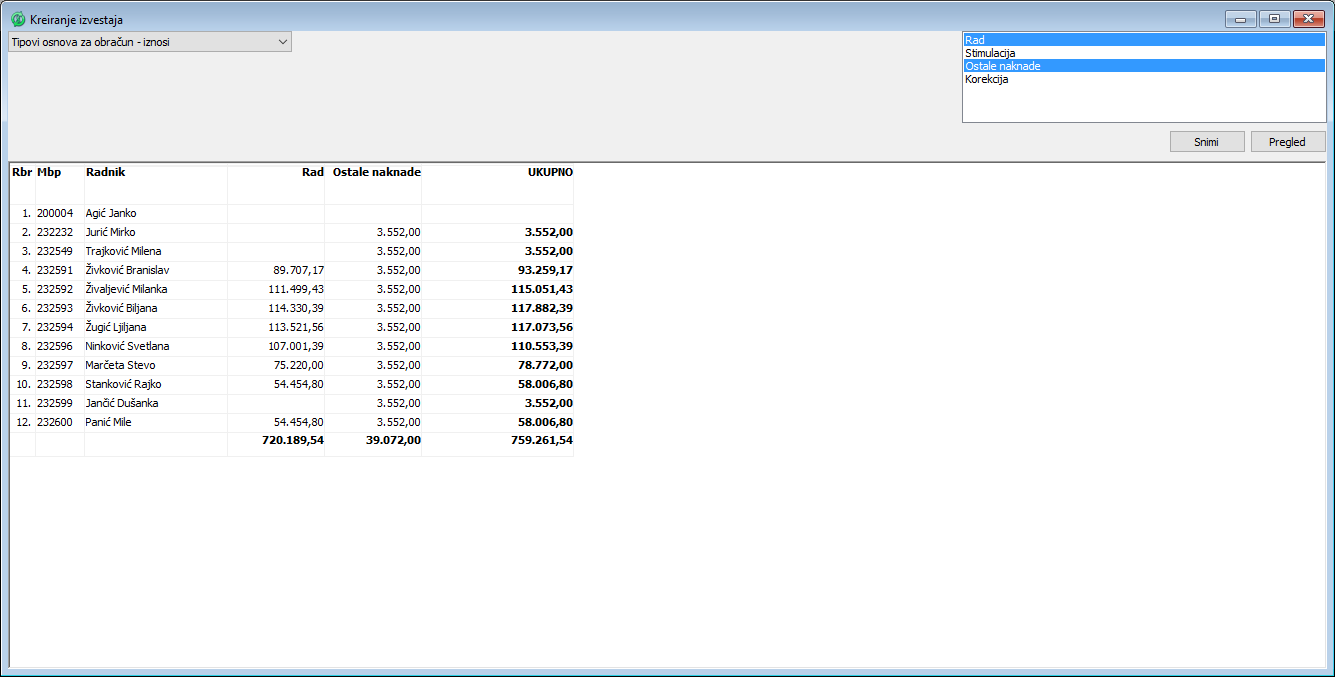This screenshot has height=677, width=1335.
Task: Select the row for Agić Janko
Action: tap(111, 213)
